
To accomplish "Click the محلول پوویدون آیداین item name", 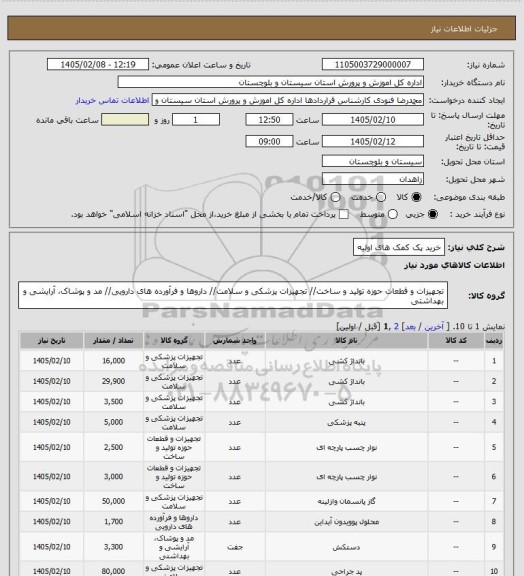I will coord(346,522).
